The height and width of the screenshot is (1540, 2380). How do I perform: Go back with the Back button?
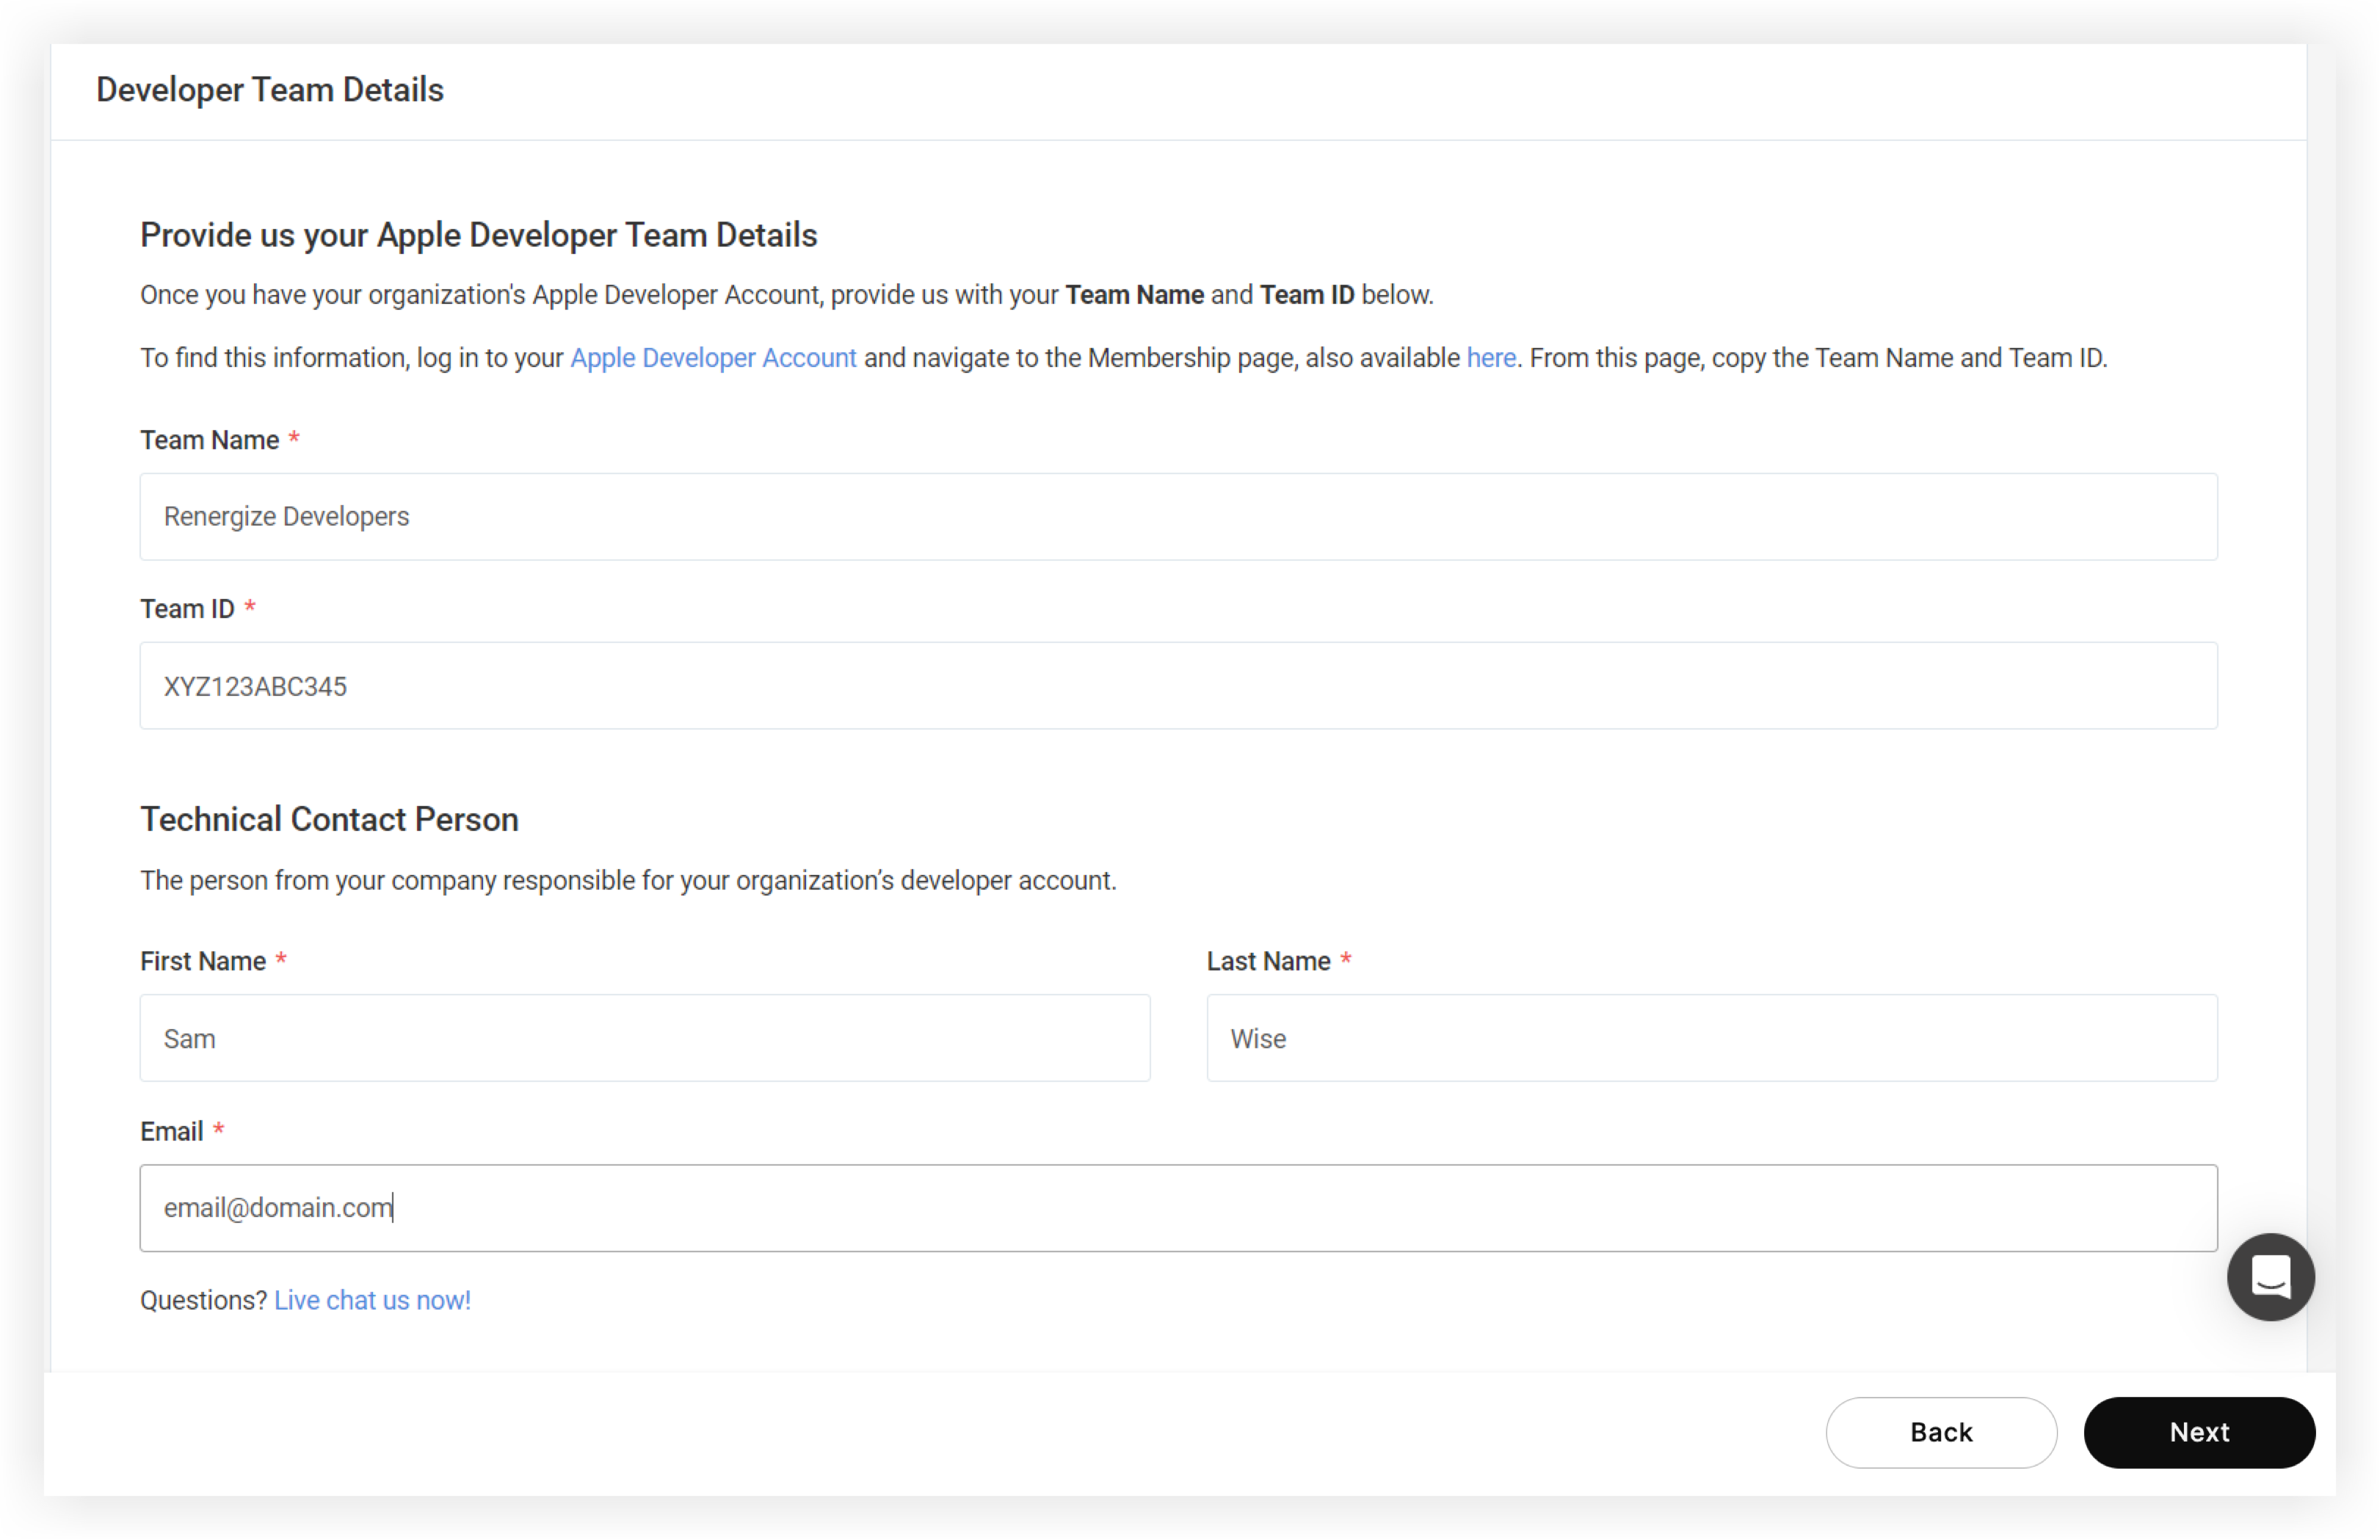pos(1941,1432)
